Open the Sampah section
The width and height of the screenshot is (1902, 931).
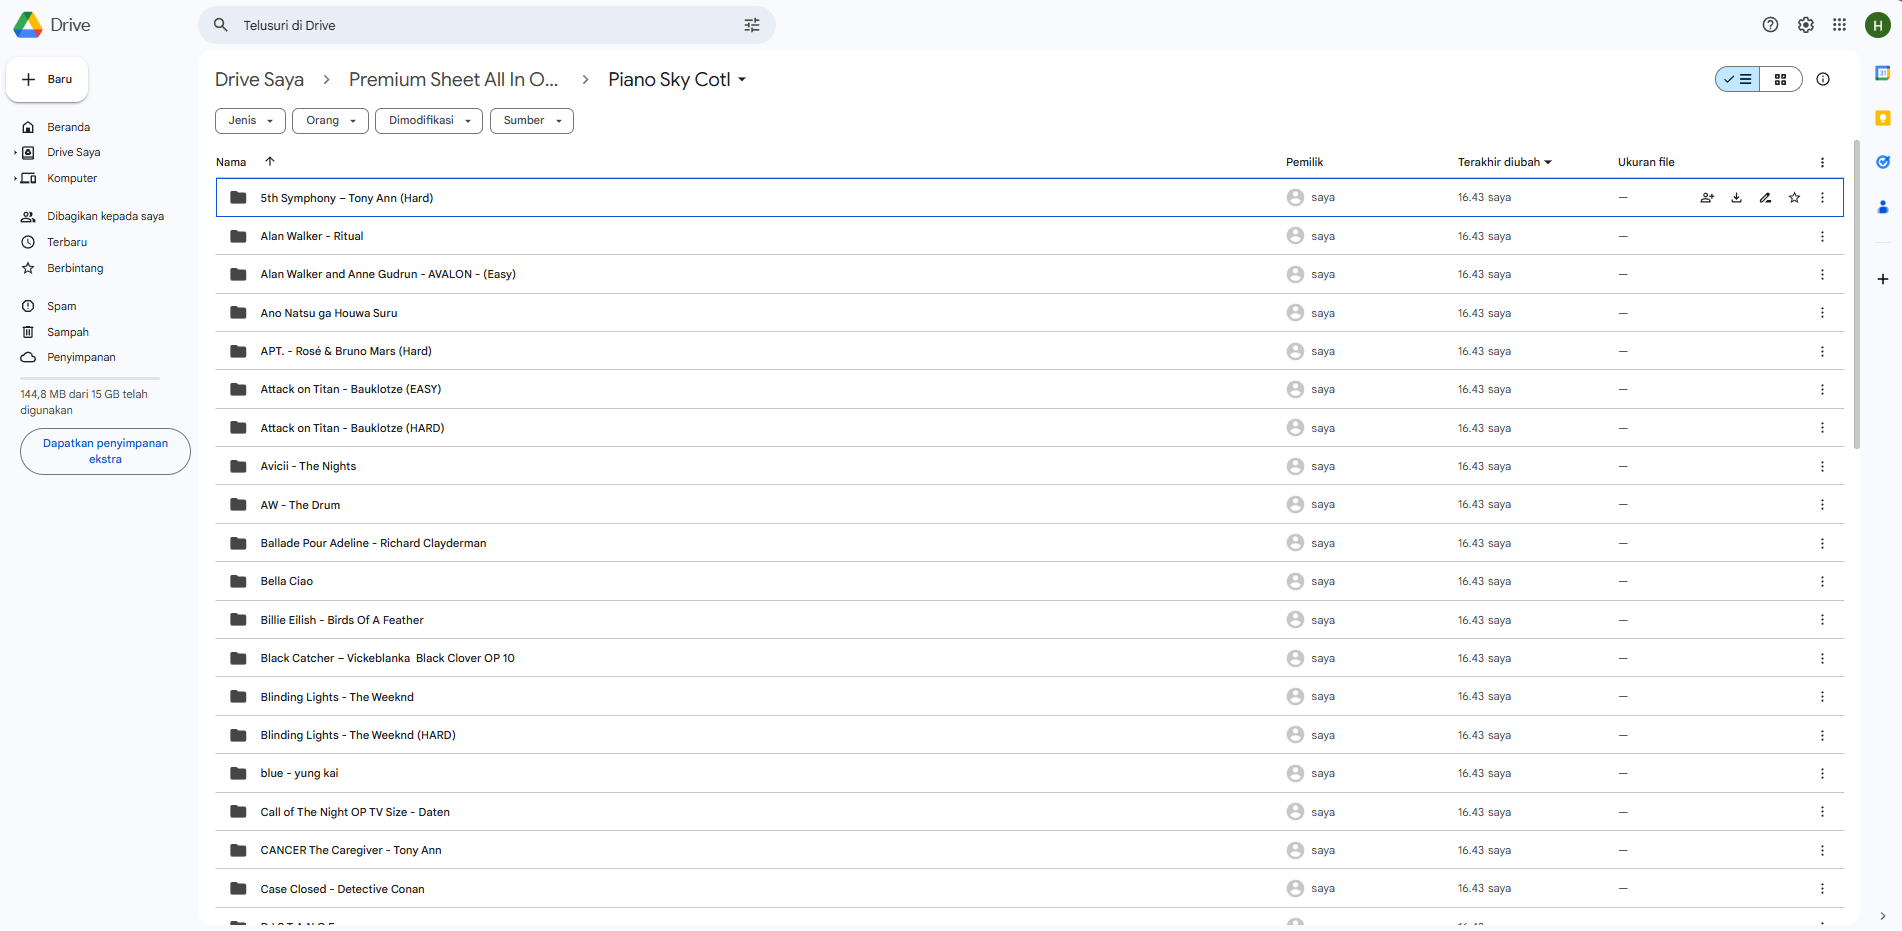pos(68,332)
